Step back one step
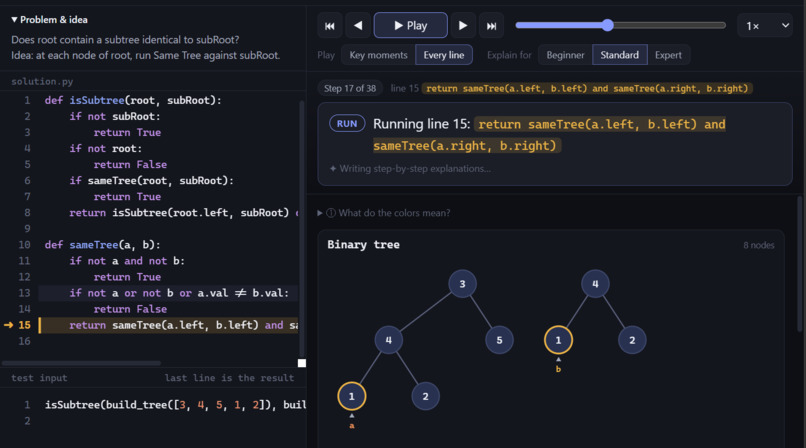806x448 pixels. (358, 26)
